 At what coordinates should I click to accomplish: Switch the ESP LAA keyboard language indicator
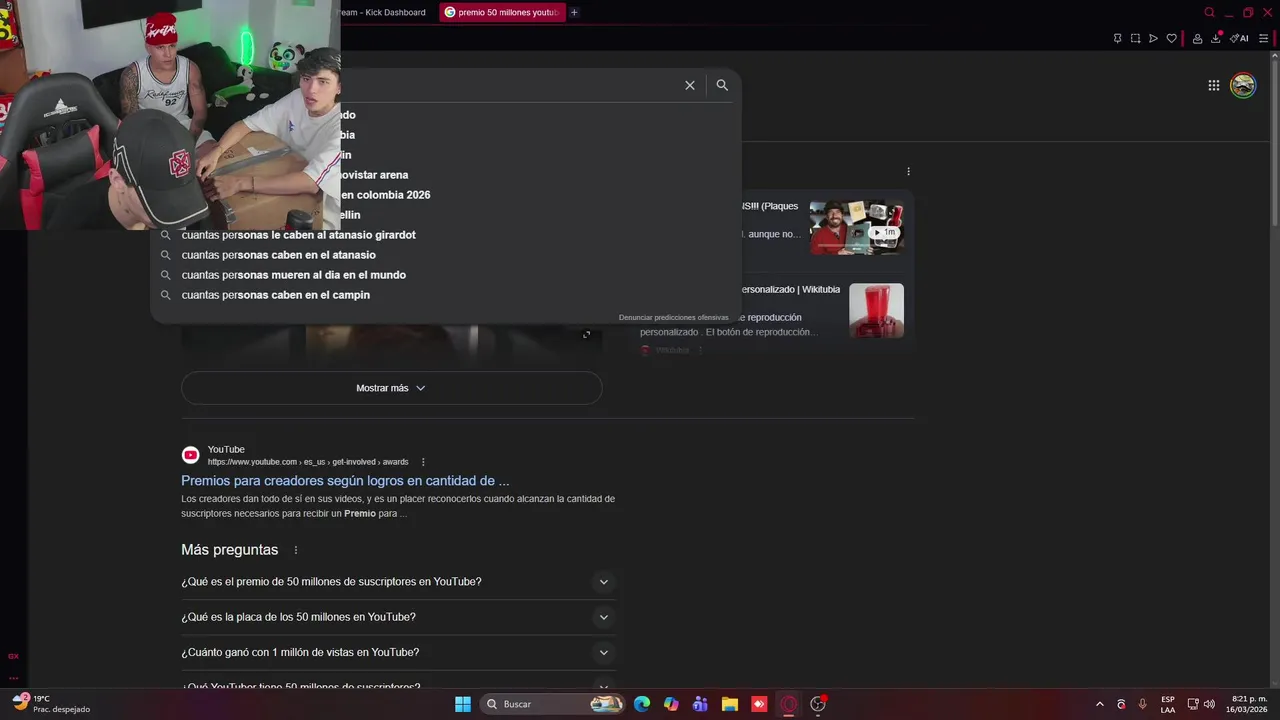point(1168,704)
